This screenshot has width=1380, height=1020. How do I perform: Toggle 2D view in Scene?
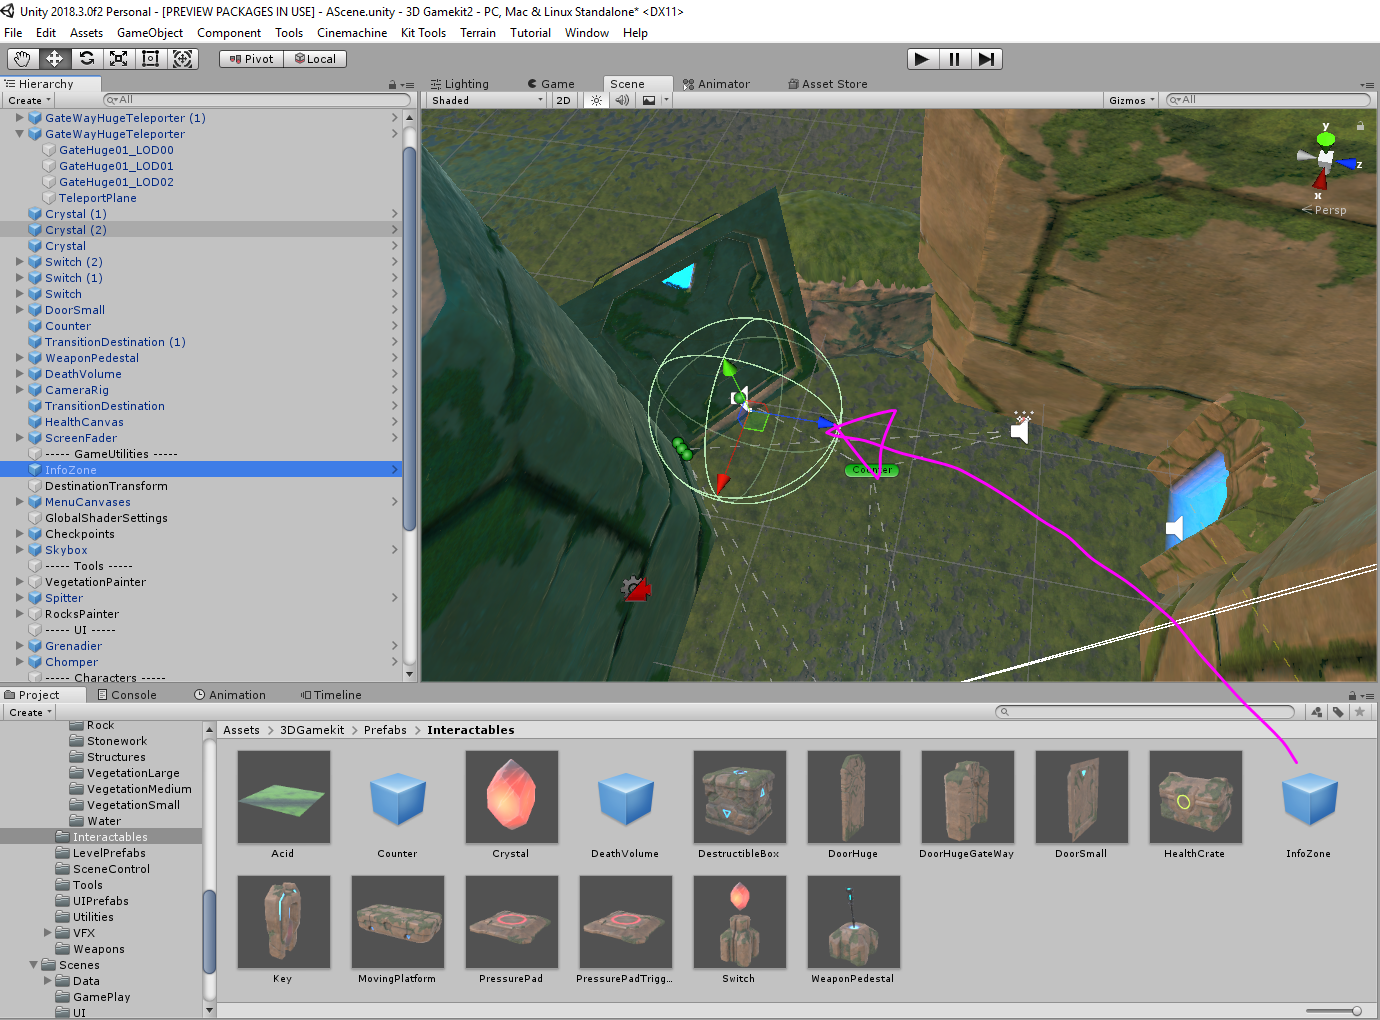pos(563,100)
